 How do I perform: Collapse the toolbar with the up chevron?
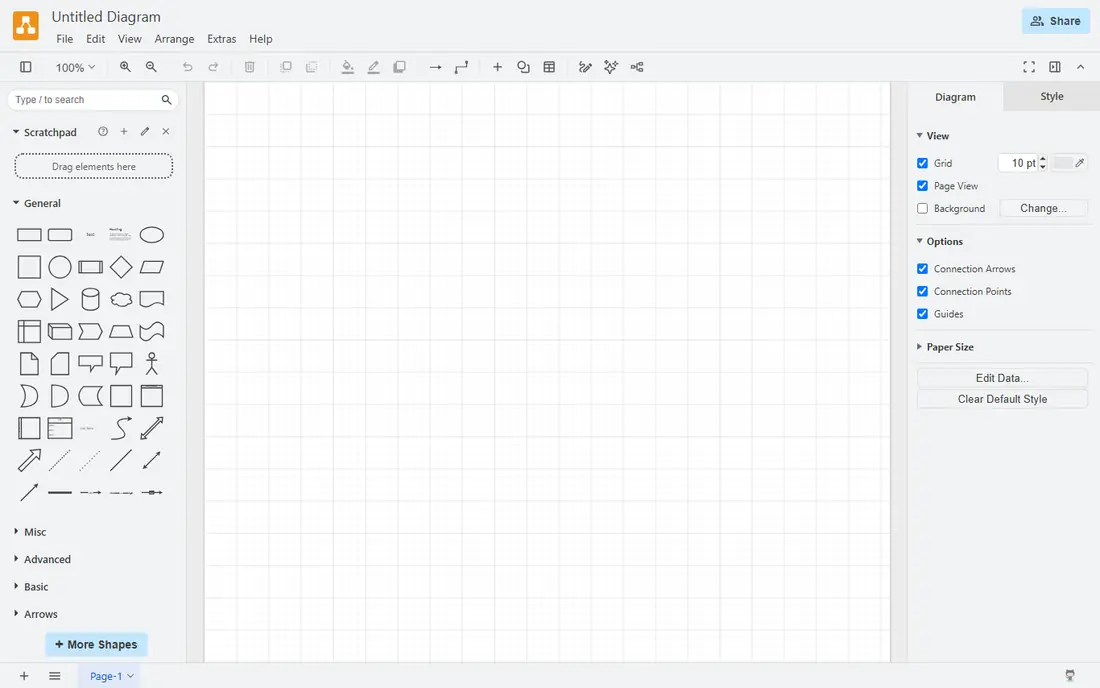1080,67
